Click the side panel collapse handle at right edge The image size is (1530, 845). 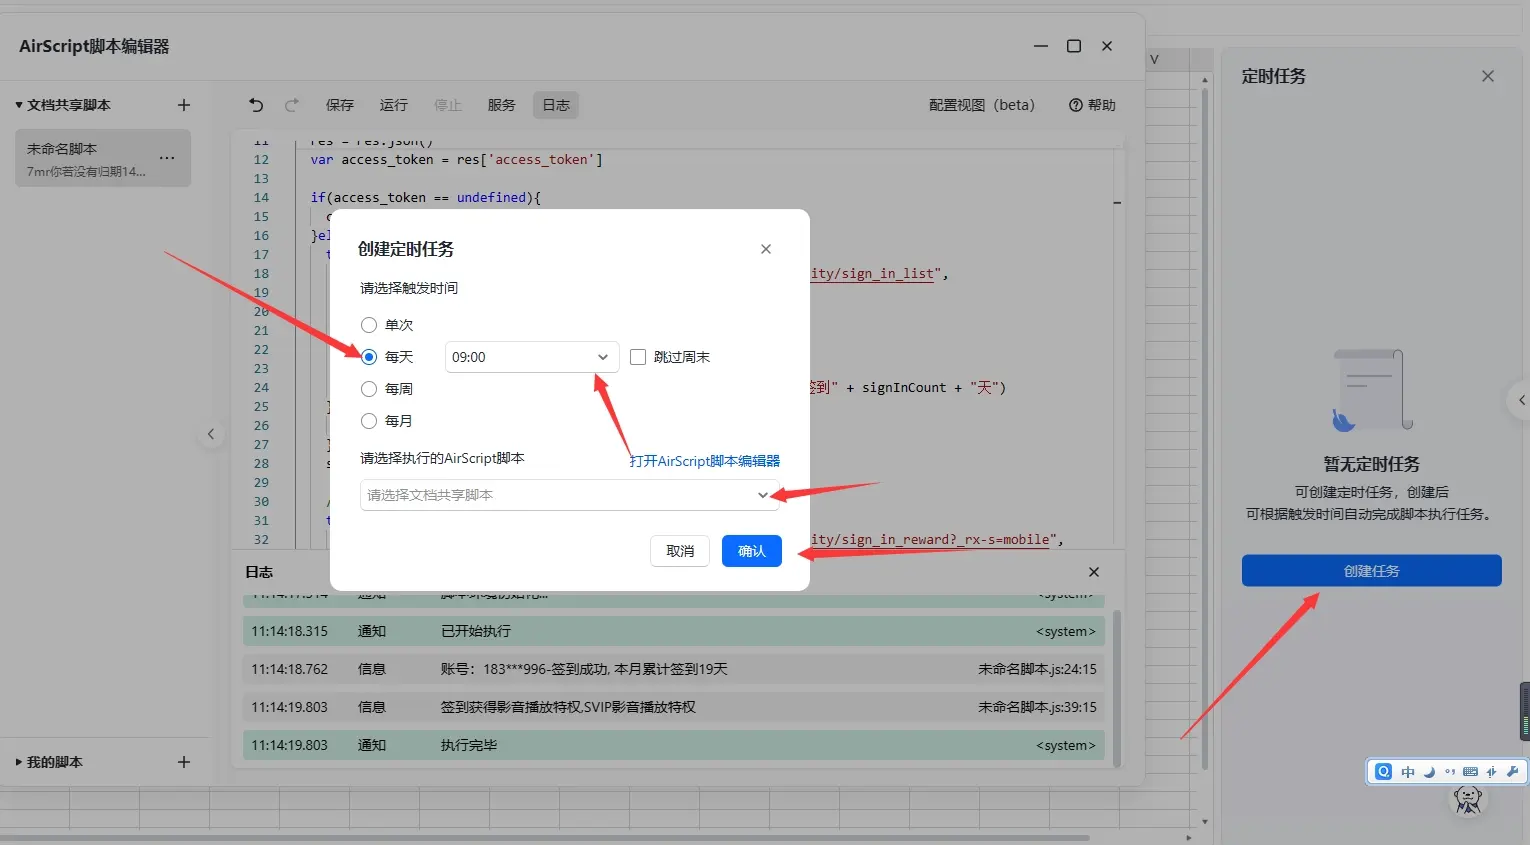click(1519, 400)
